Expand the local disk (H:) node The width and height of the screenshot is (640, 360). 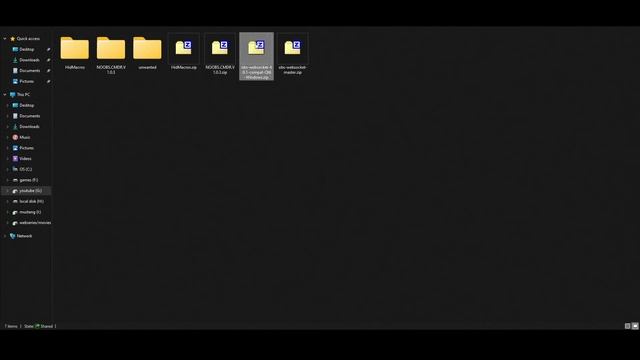coord(7,201)
